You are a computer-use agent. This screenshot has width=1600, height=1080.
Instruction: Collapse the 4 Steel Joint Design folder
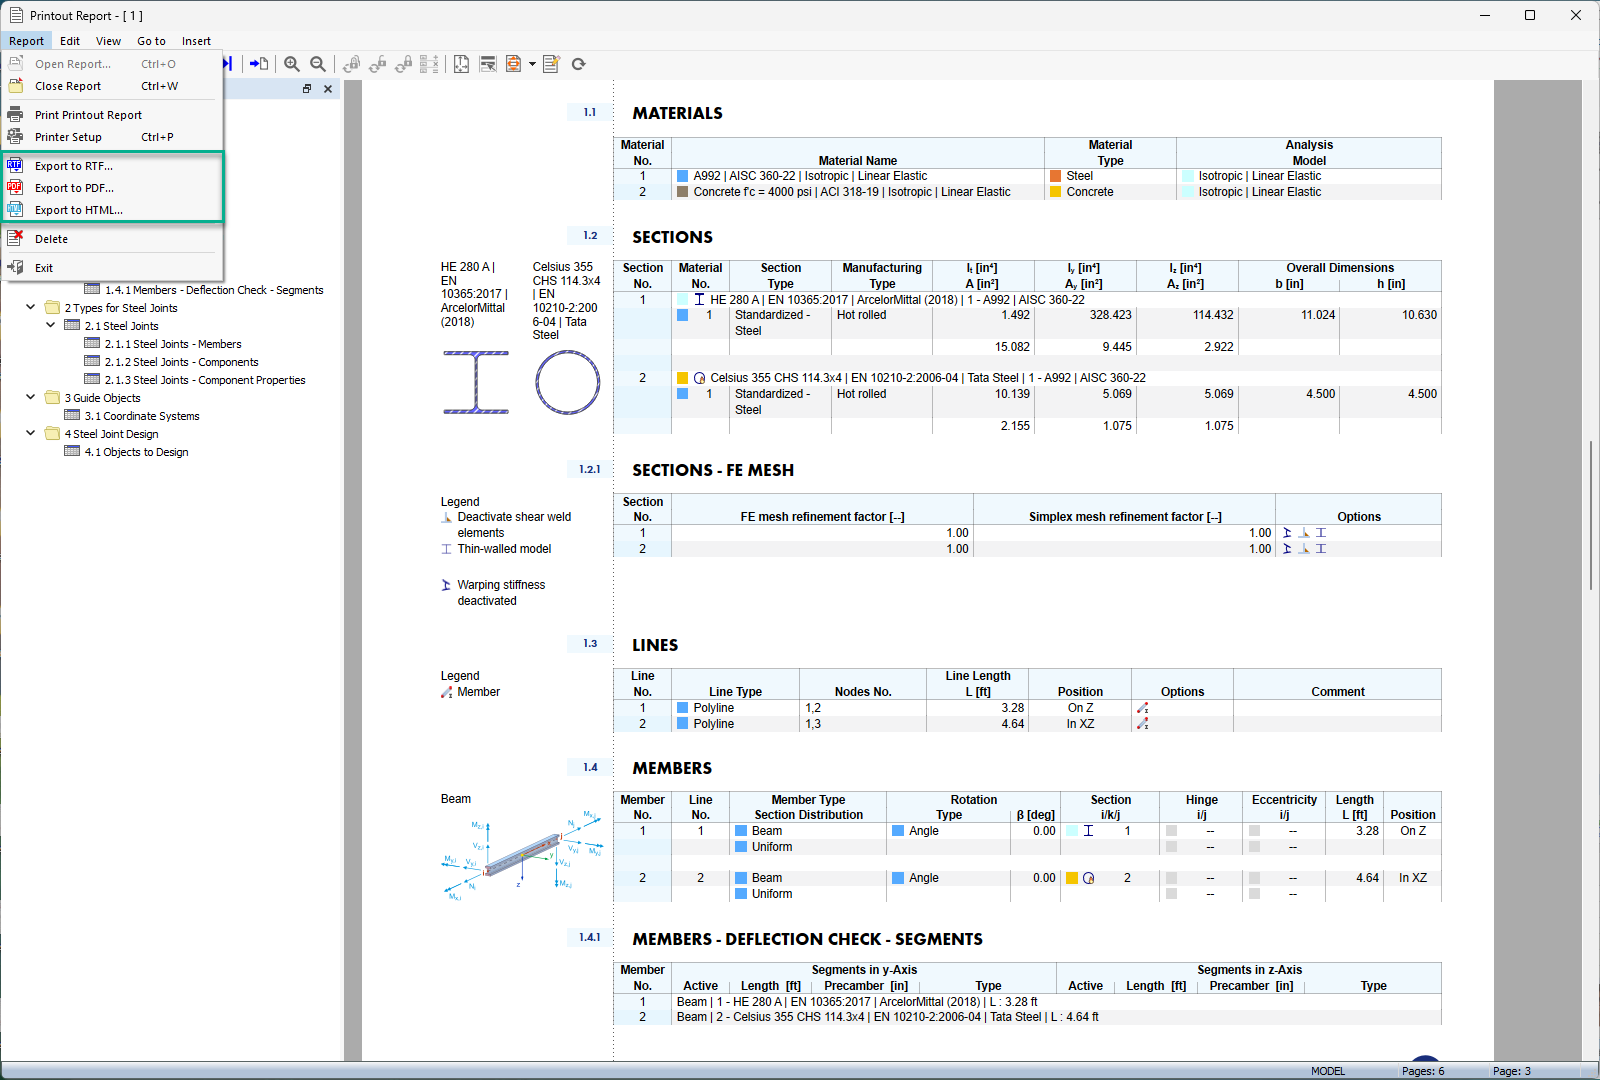click(30, 433)
